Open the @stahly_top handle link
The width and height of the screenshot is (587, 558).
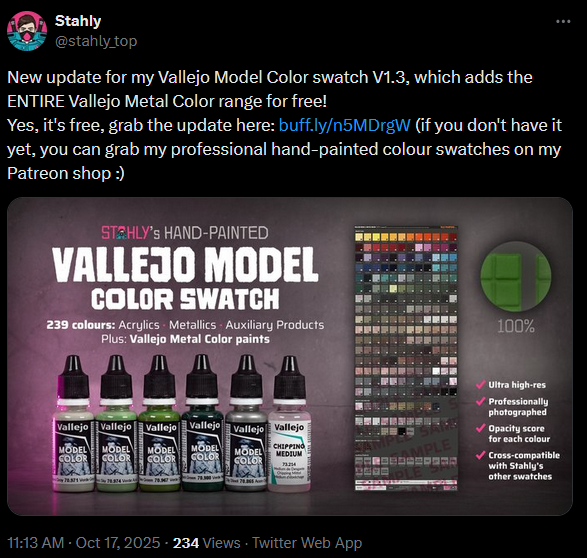96,41
